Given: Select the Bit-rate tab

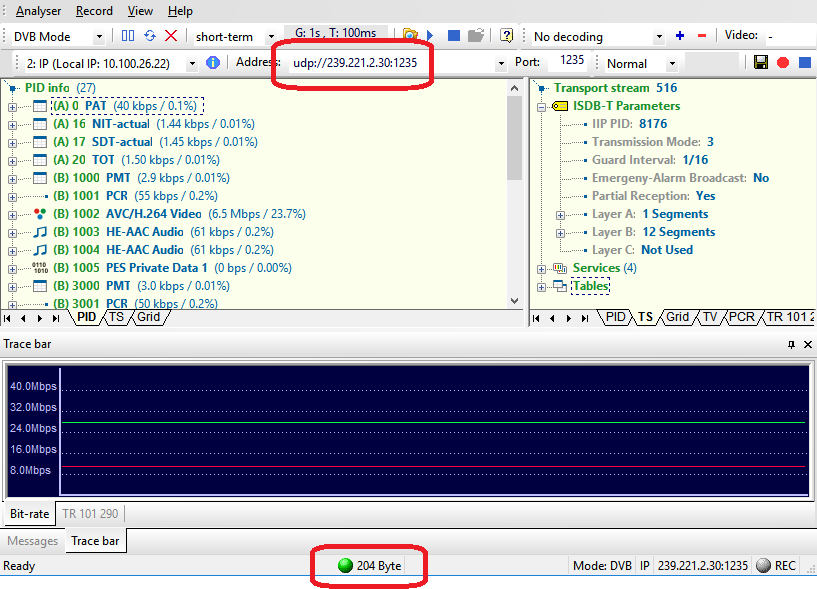Looking at the screenshot, I should pos(30,514).
